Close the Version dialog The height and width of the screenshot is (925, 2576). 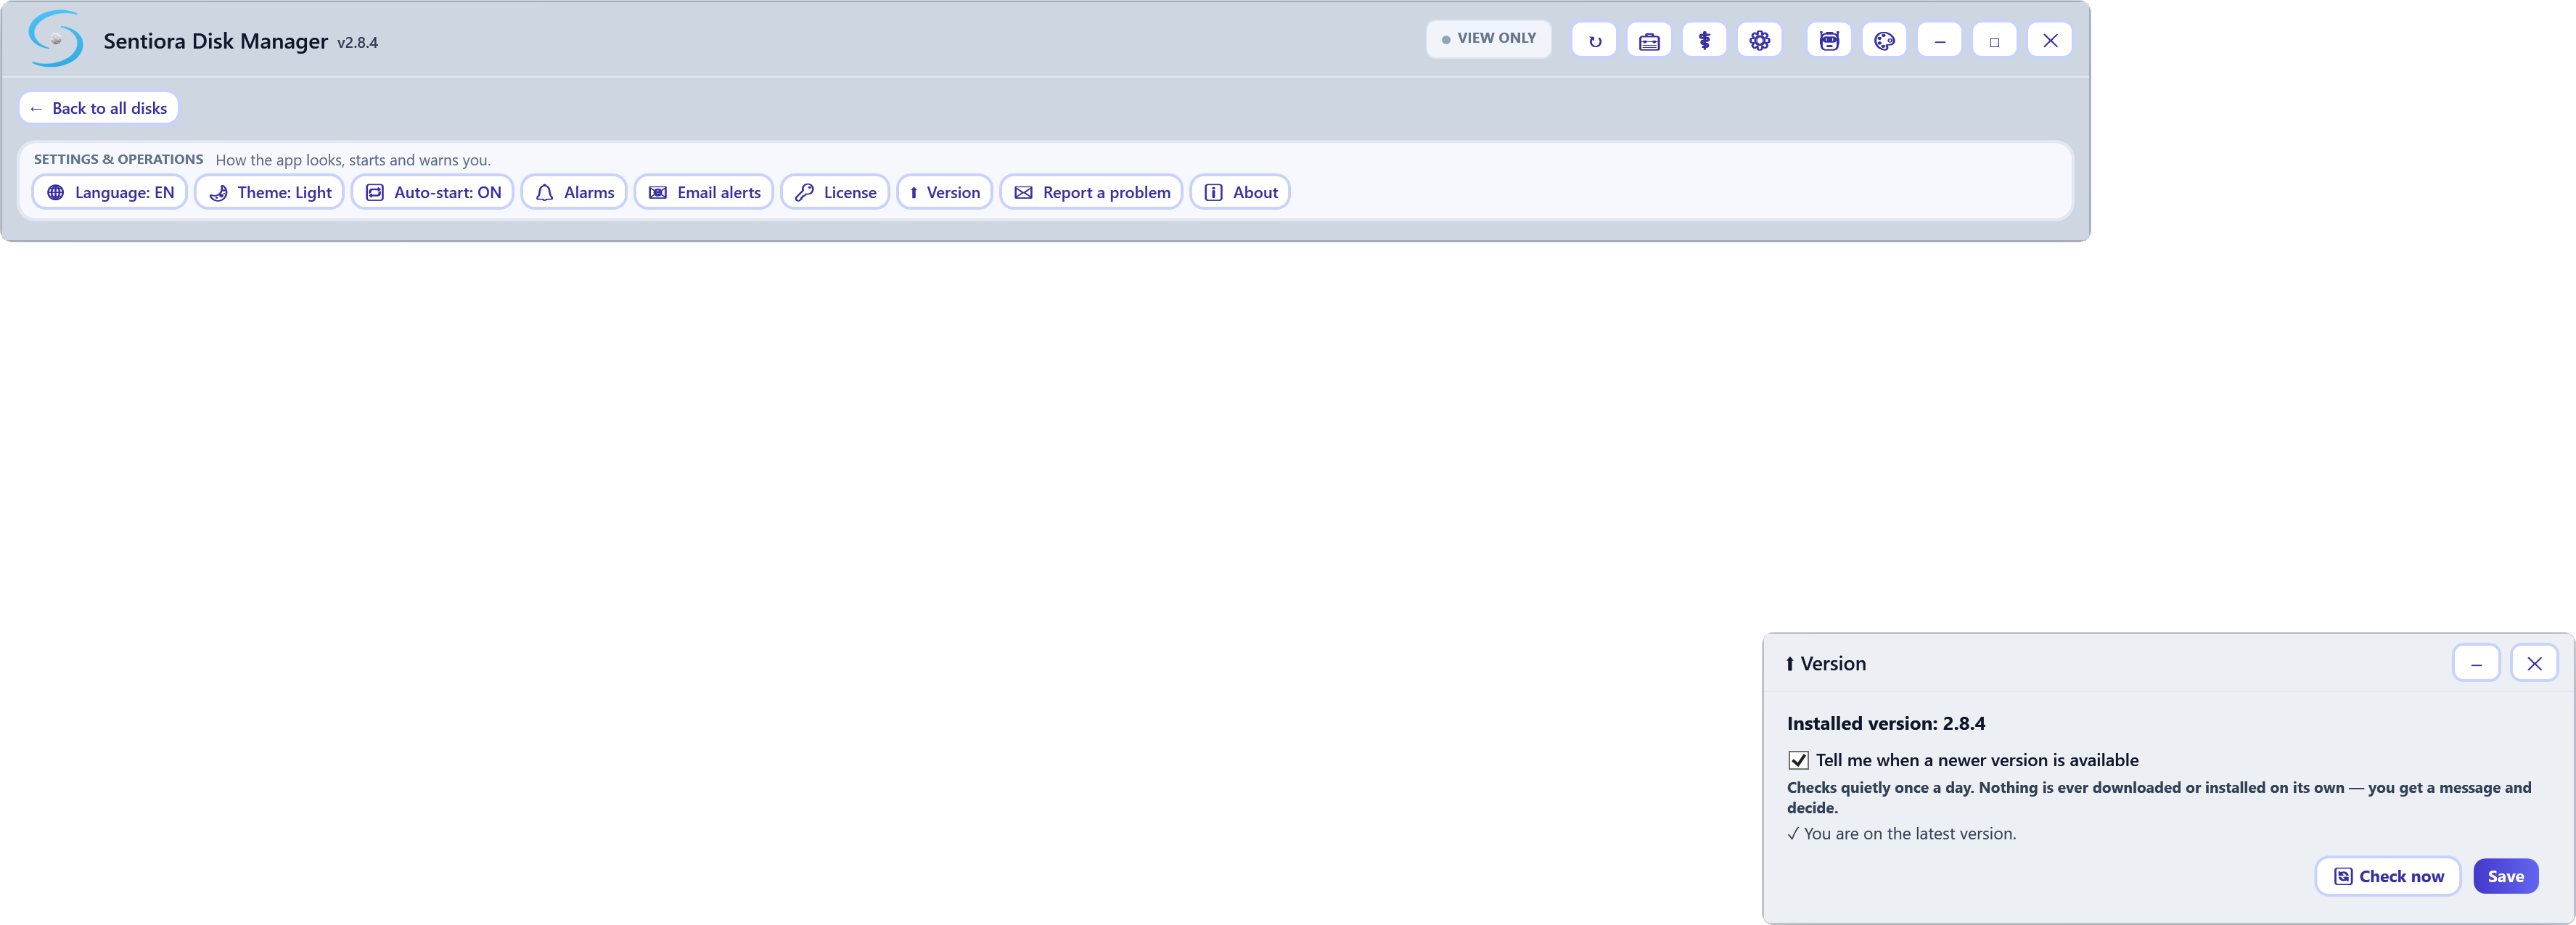coord(2534,663)
